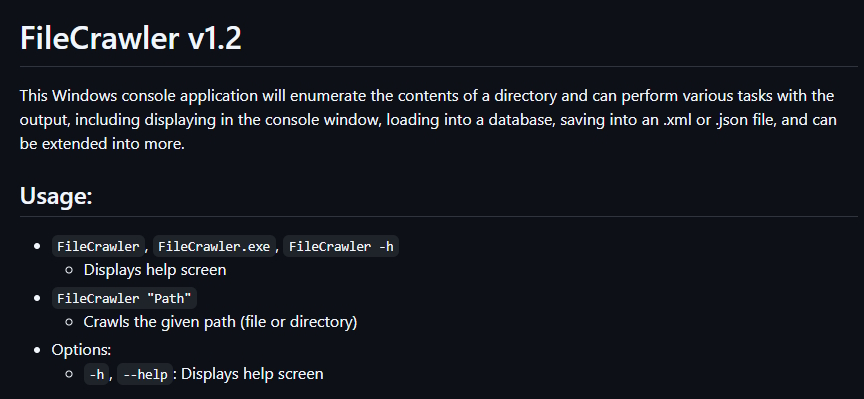Click the bullet before Options:
This screenshot has height=399, width=864.
coord(37,350)
